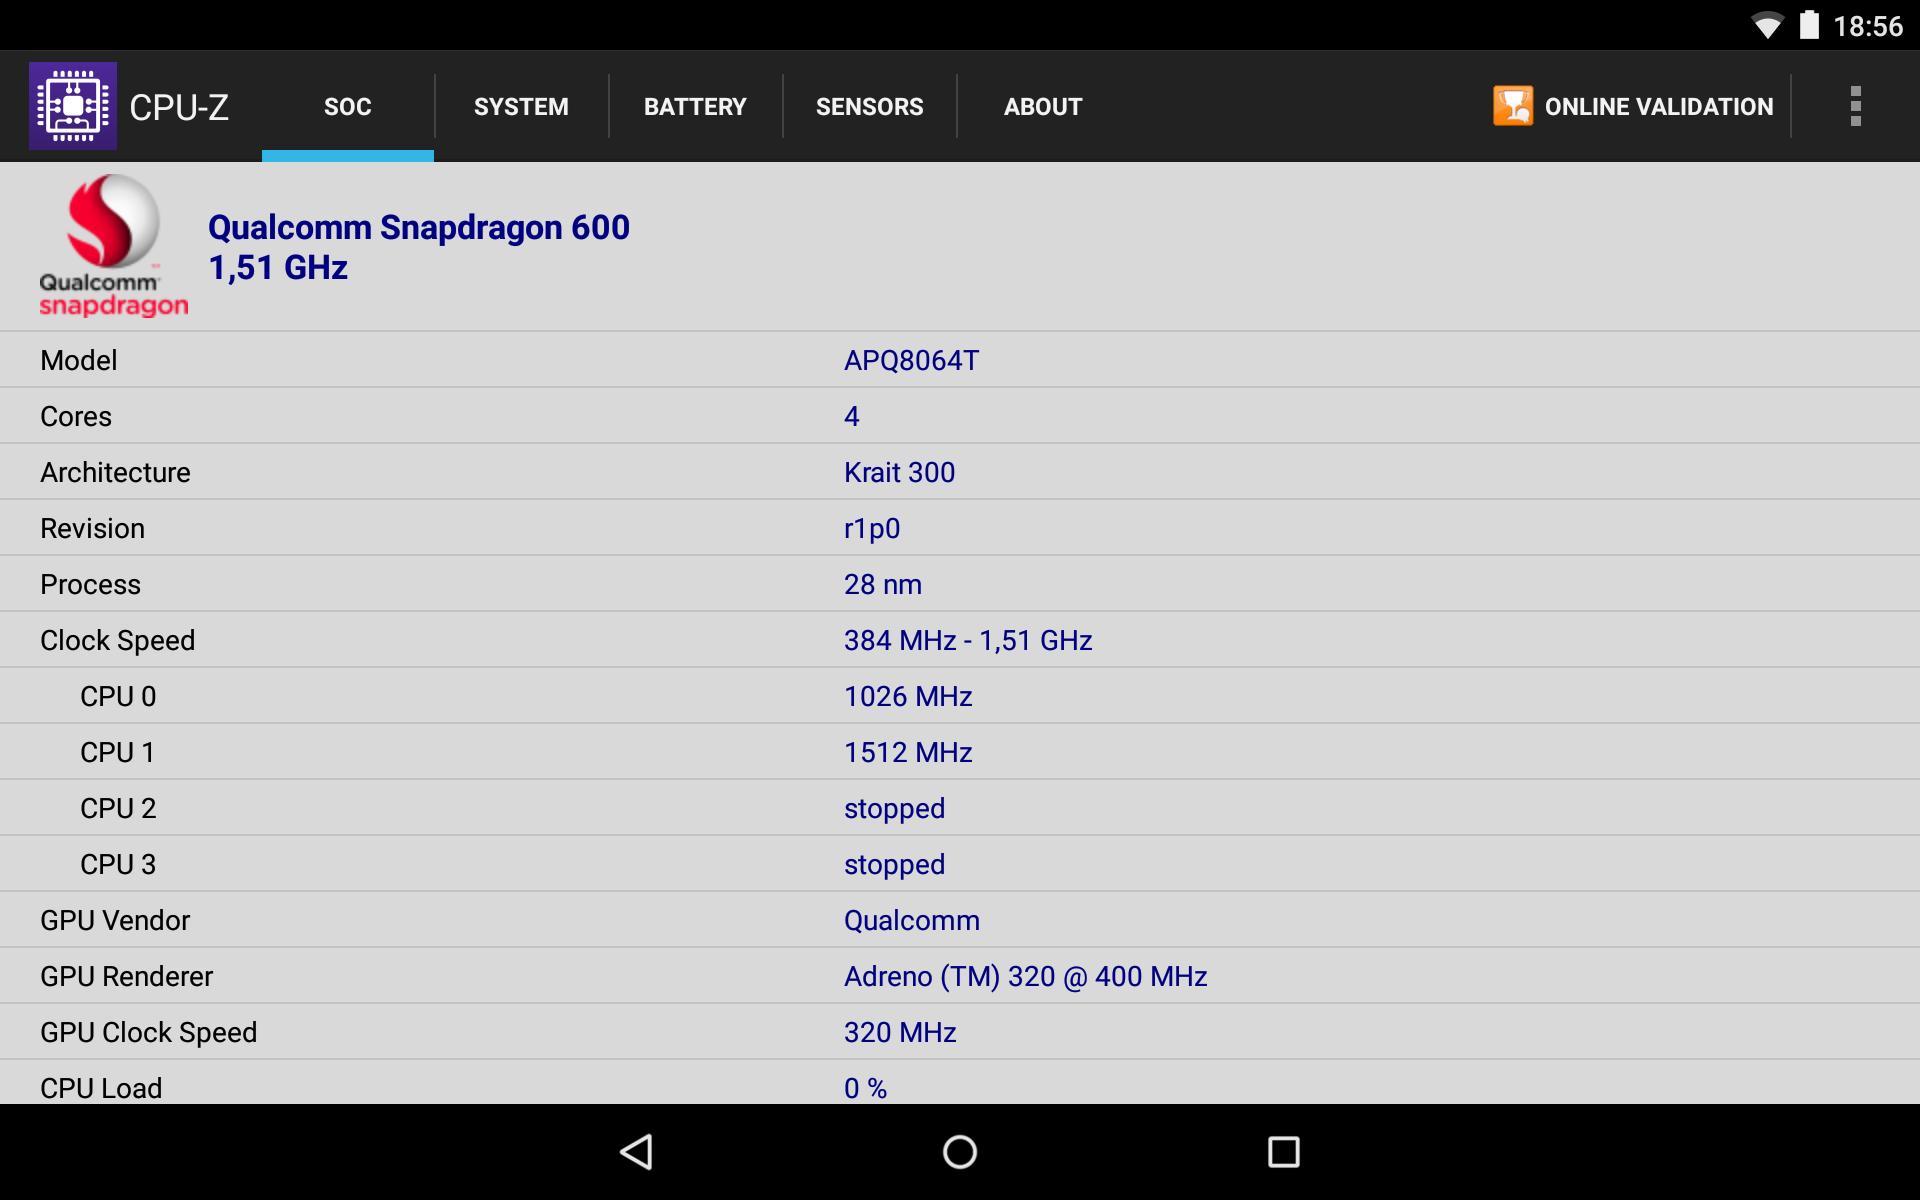Tap the 384 MHz - 1,51 GHz value
Screen dimensions: 1920x1200
(x=968, y=640)
